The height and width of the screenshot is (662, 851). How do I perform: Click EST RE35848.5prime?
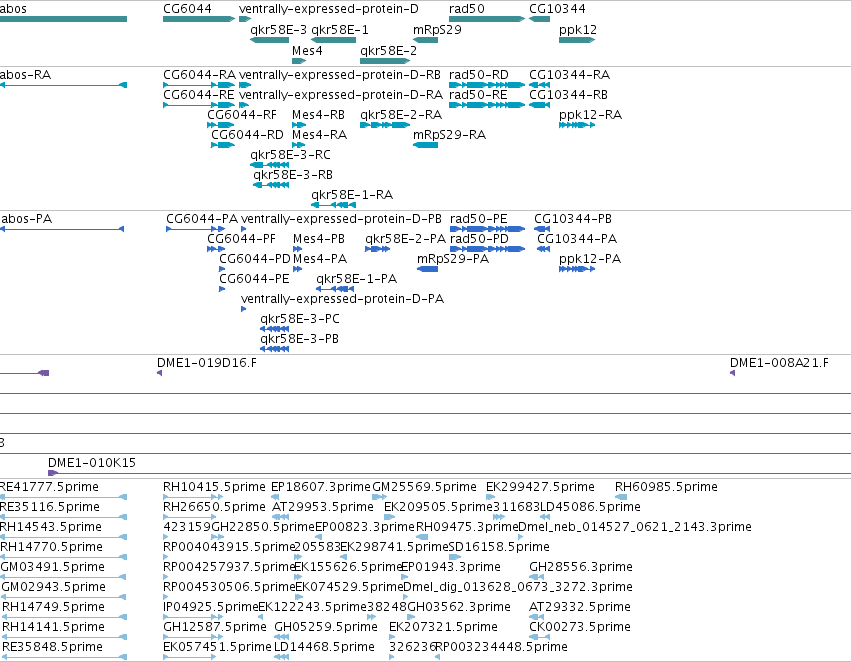coord(63,657)
